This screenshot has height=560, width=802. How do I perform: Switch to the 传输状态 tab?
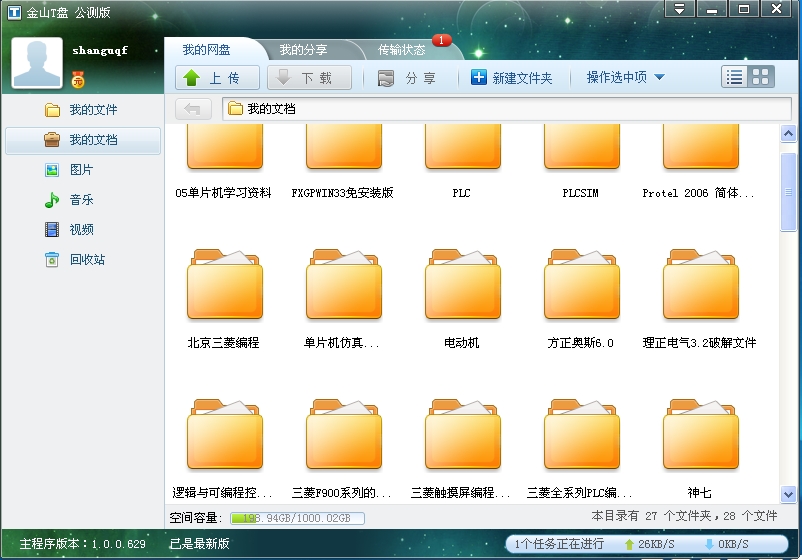tap(402, 50)
